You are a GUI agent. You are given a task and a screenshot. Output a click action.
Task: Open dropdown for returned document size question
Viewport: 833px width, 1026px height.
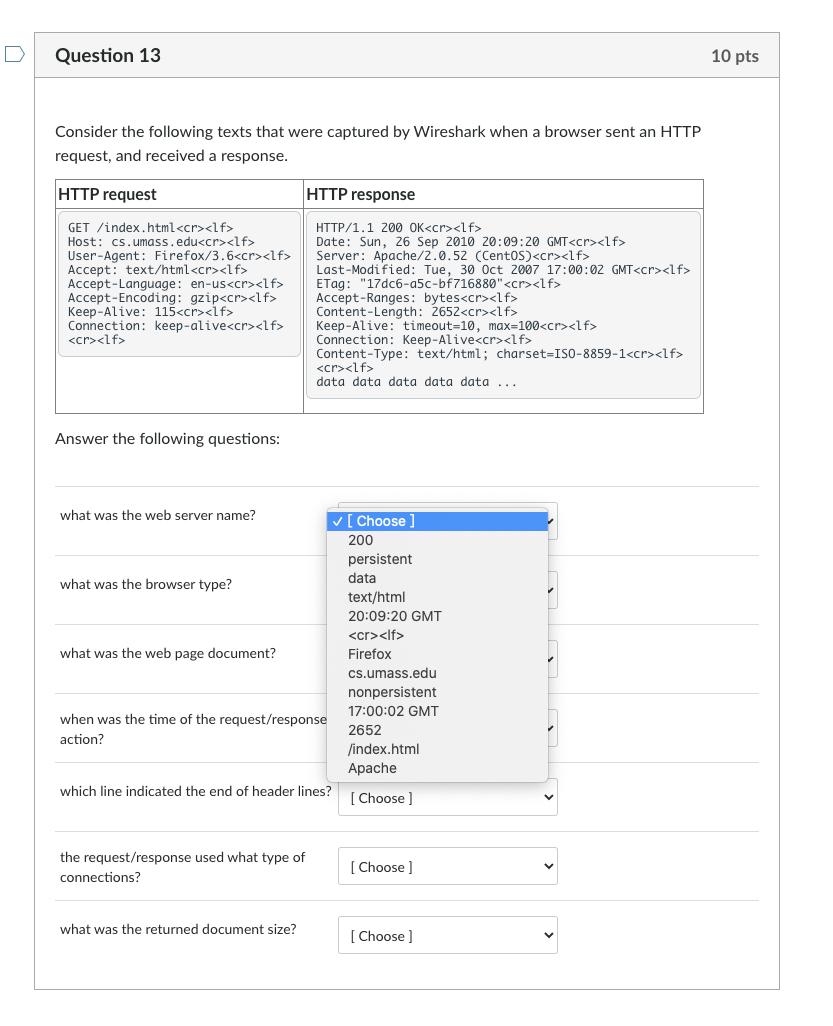coord(448,935)
